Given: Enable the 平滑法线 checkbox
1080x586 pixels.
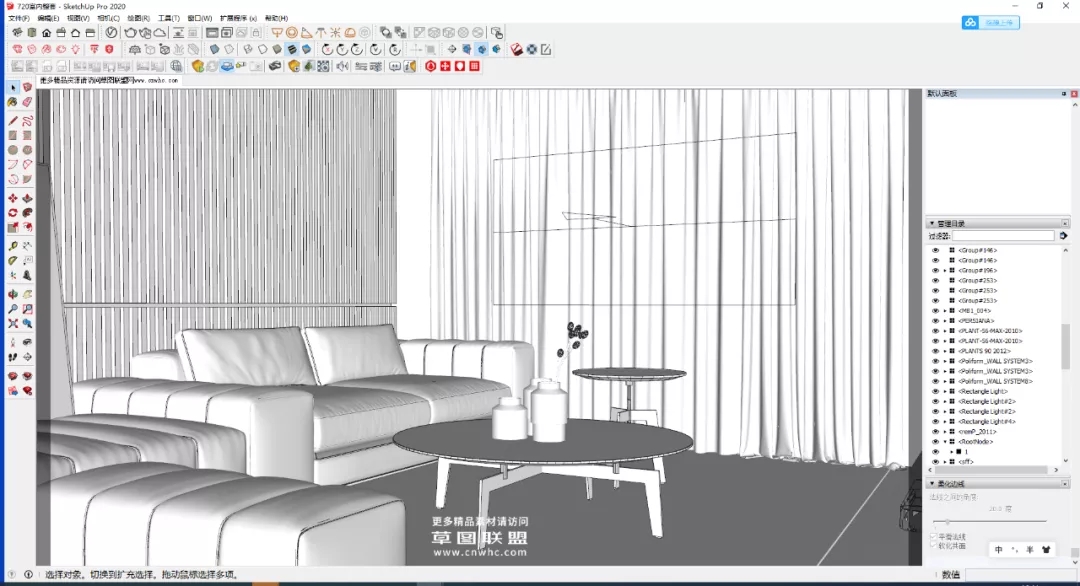Looking at the screenshot, I should 934,536.
